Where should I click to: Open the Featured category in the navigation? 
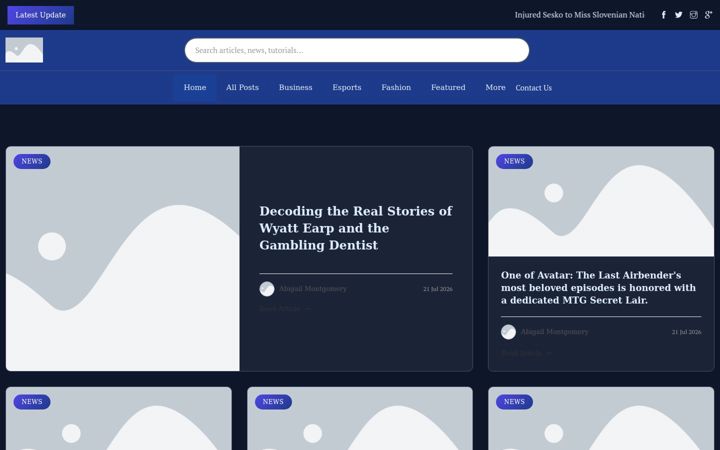448,87
